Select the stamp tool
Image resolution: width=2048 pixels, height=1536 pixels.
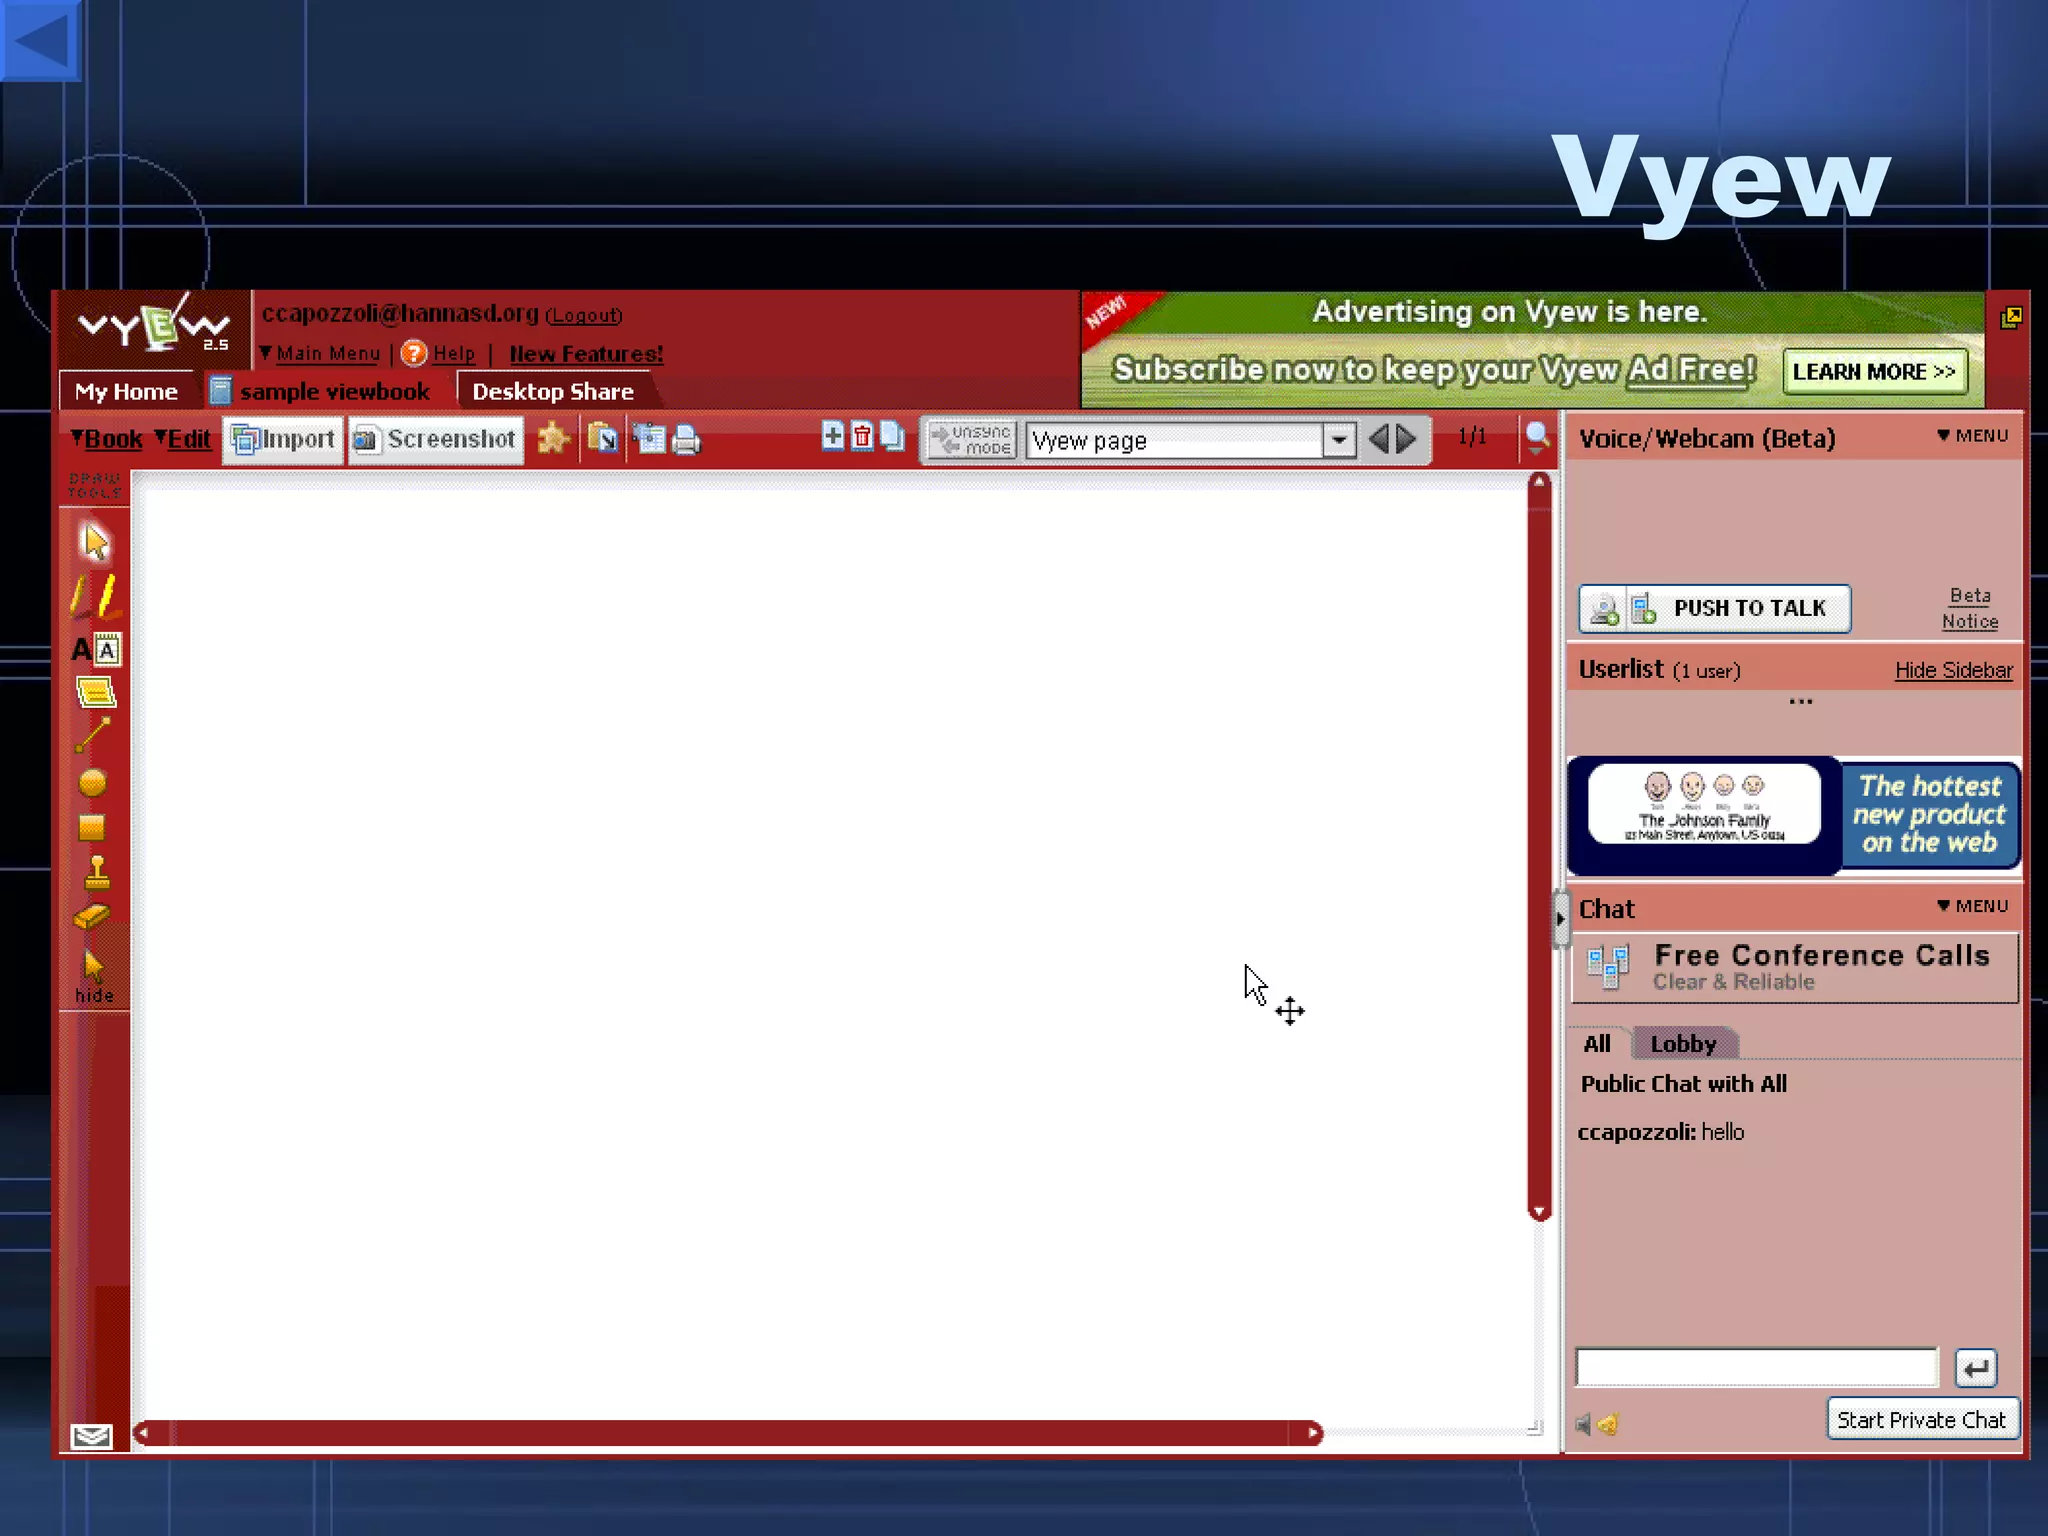point(96,872)
